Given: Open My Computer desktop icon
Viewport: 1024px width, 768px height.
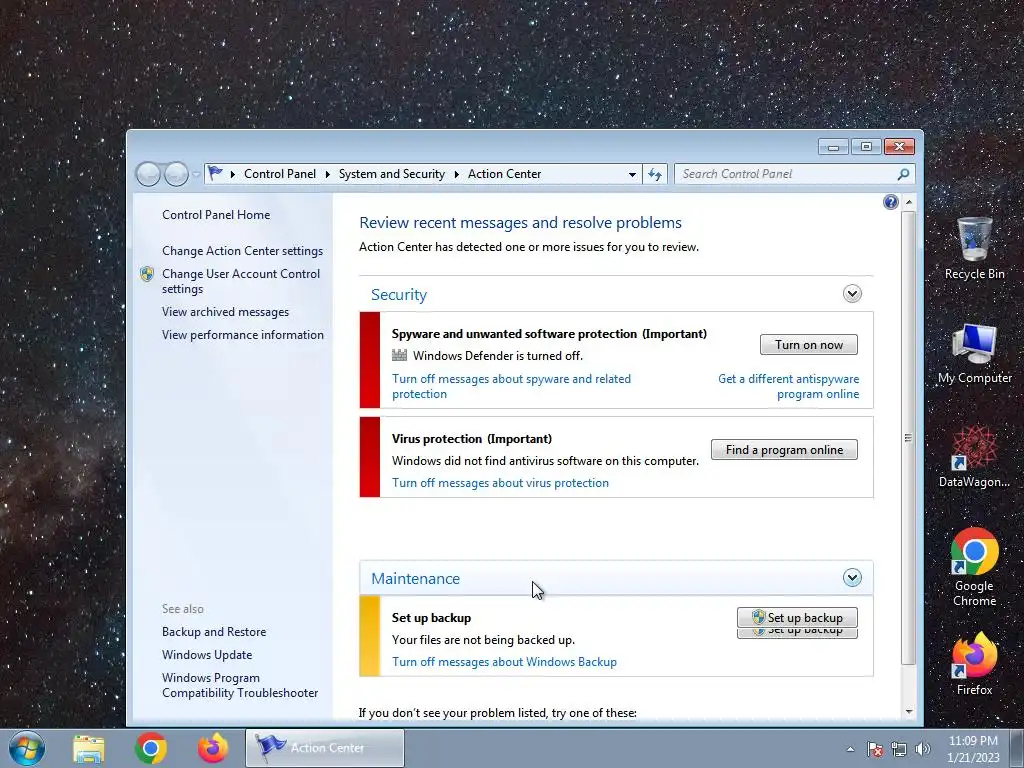Looking at the screenshot, I should pos(974,353).
